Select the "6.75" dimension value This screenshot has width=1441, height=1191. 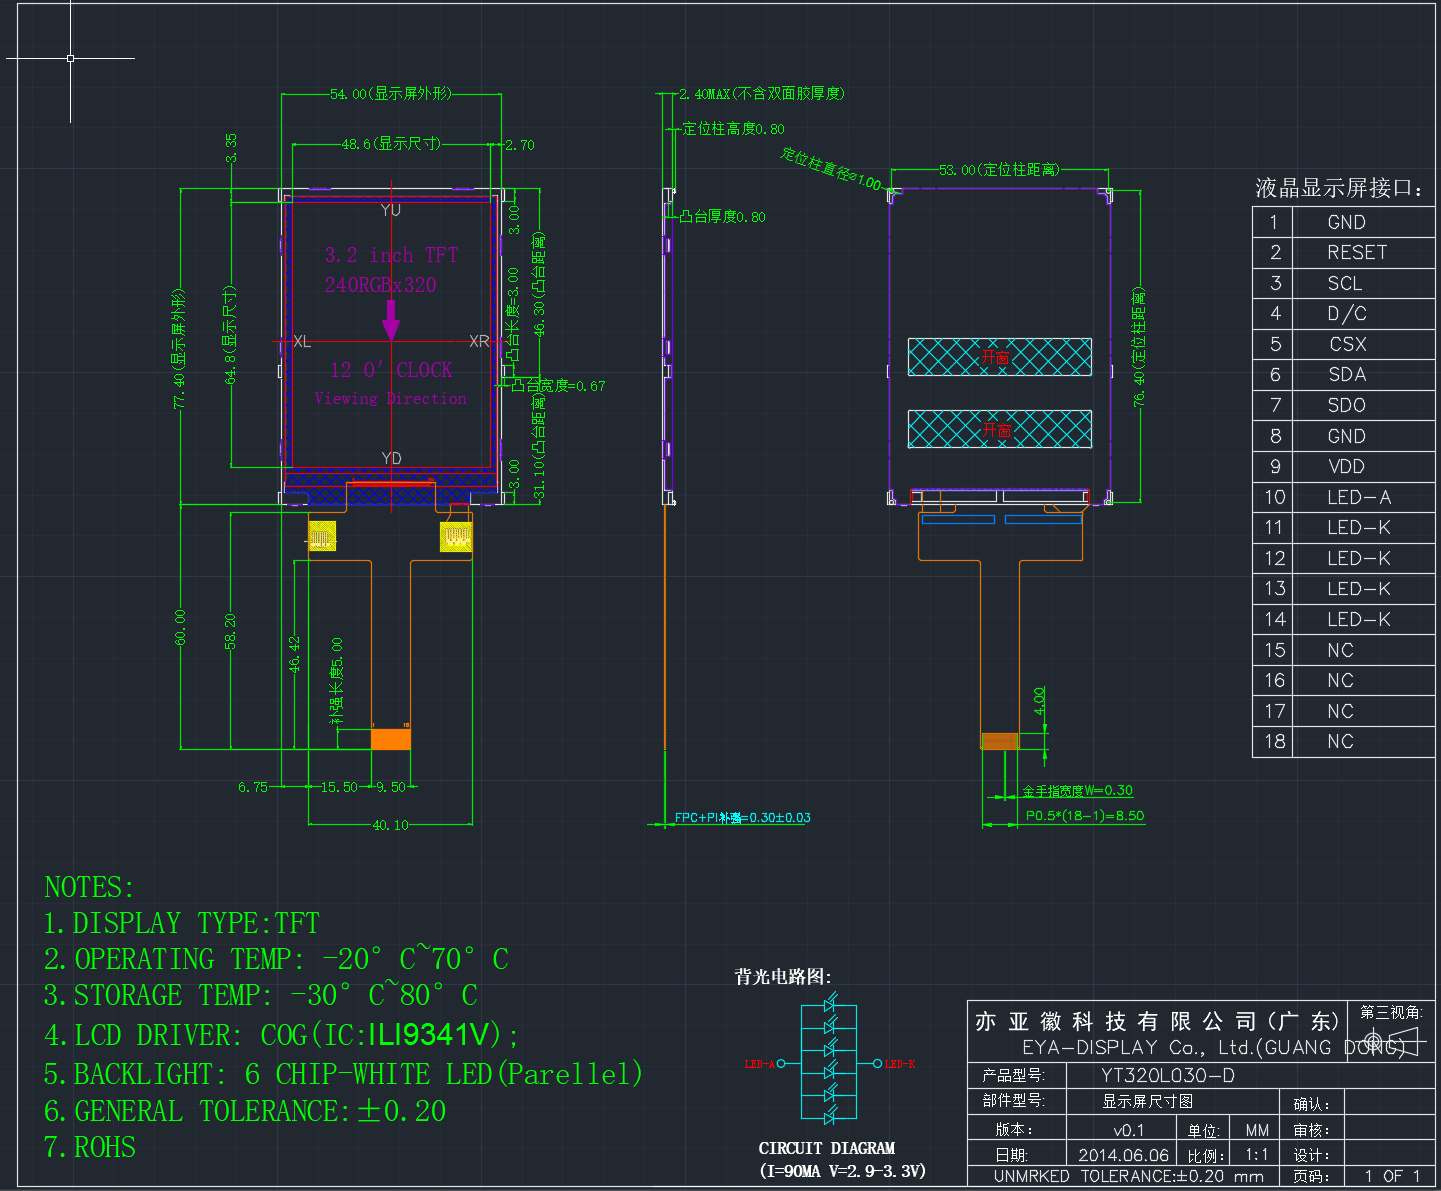coord(253,787)
